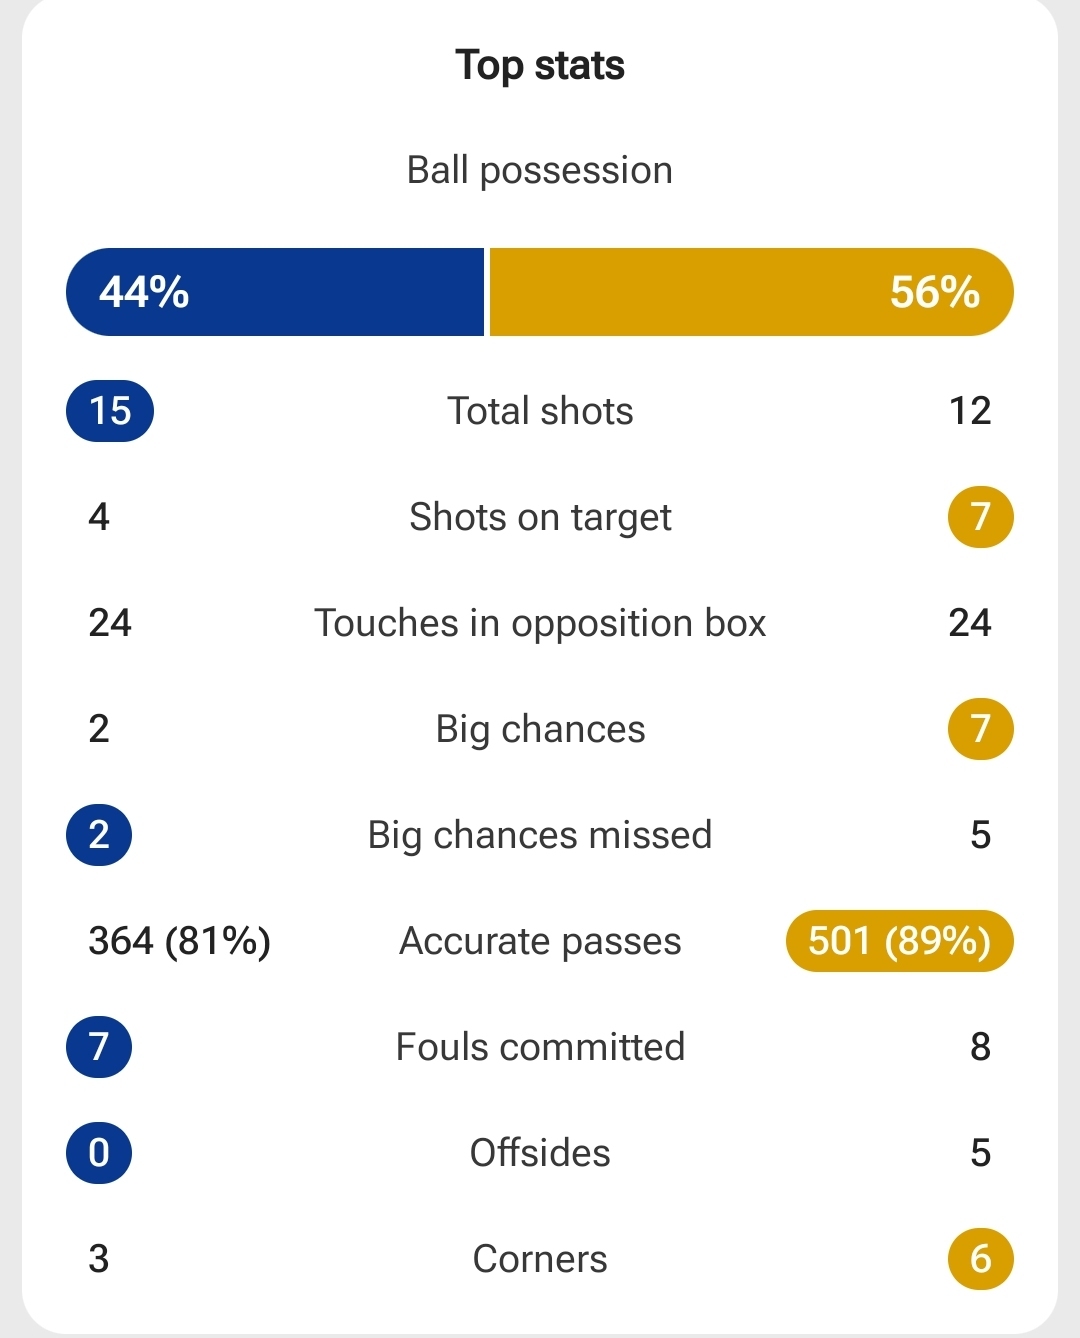This screenshot has height=1338, width=1080.
Task: Click the Accurate passes label
Action: [540, 942]
